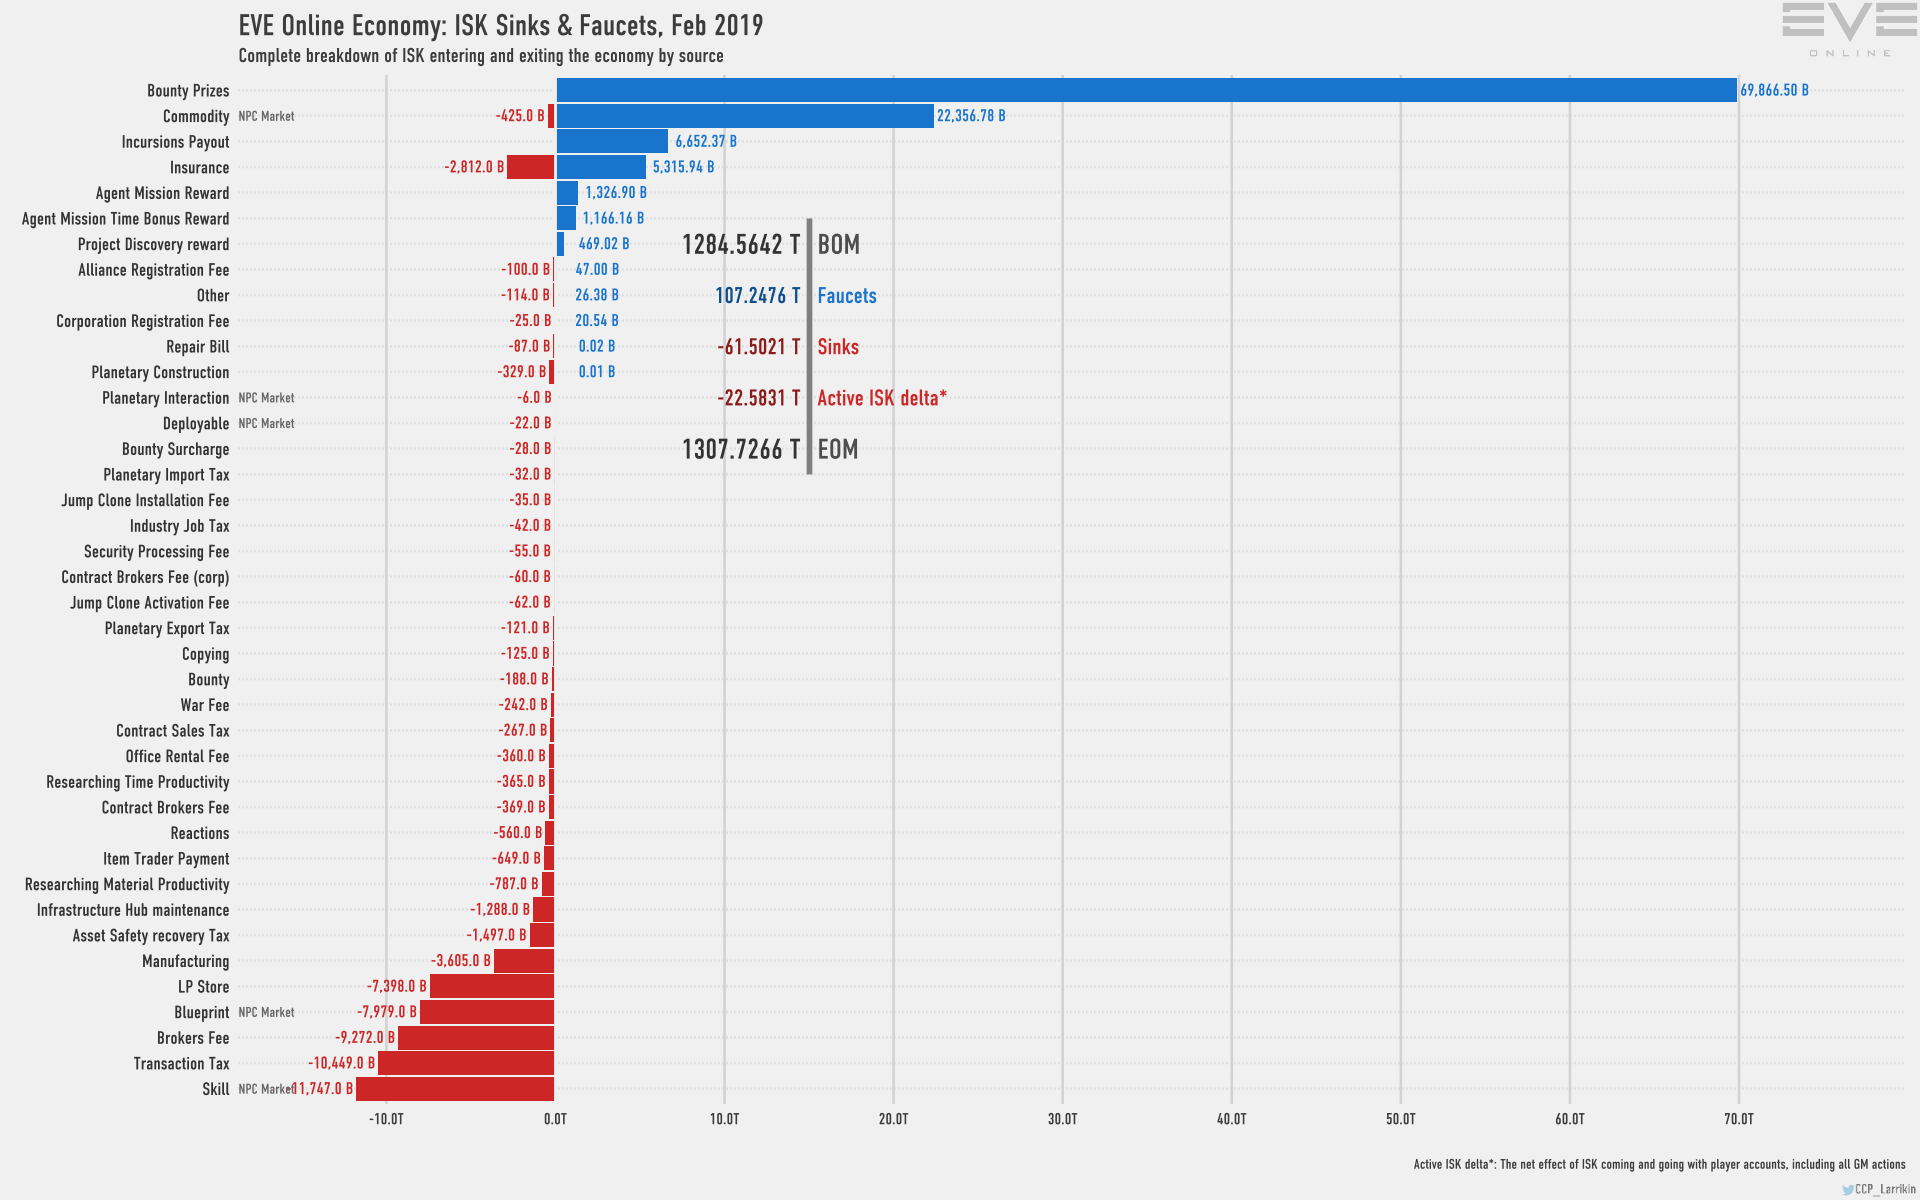
Task: Click the LP Store row label
Action: pyautogui.click(x=203, y=987)
